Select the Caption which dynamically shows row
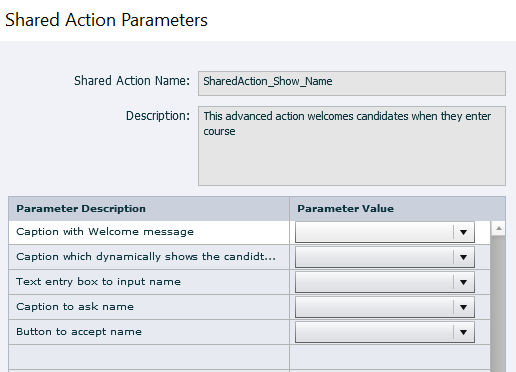This screenshot has height=372, width=516. pyautogui.click(x=149, y=257)
